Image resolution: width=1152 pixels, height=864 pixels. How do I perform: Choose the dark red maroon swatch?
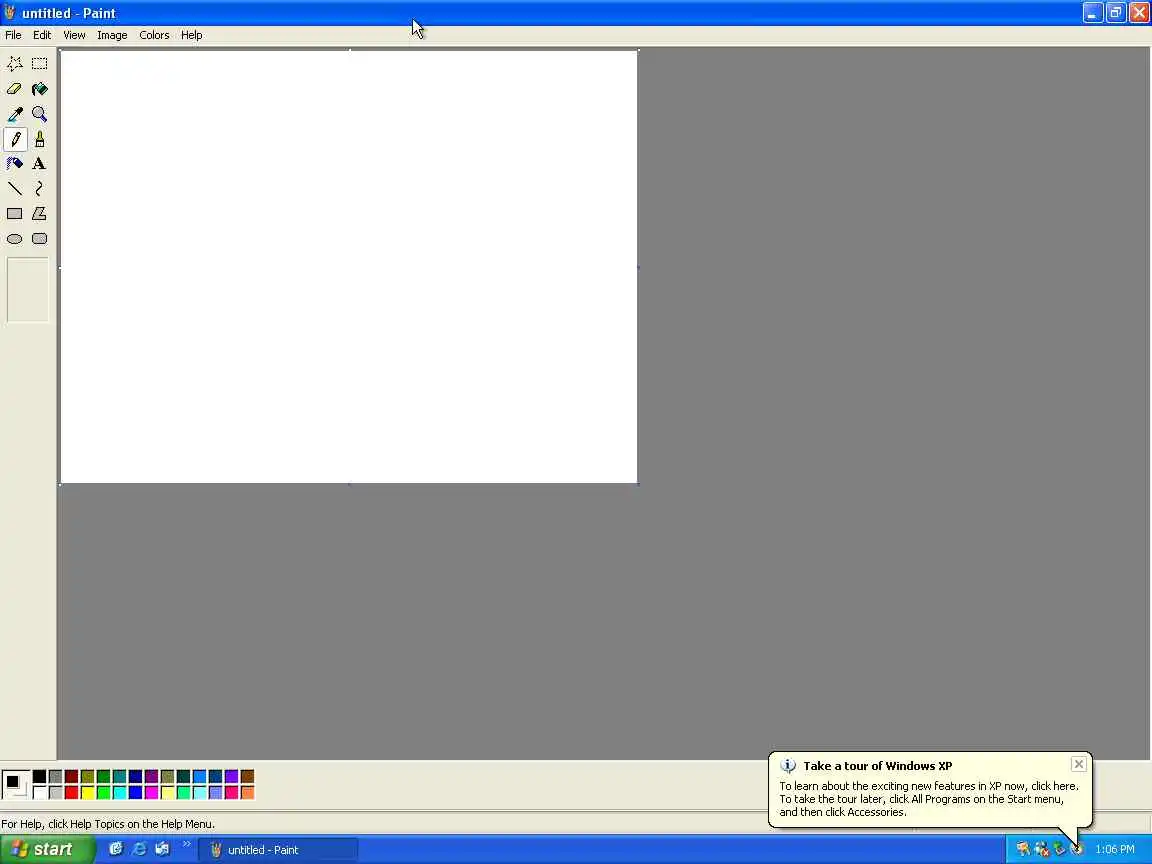point(71,777)
